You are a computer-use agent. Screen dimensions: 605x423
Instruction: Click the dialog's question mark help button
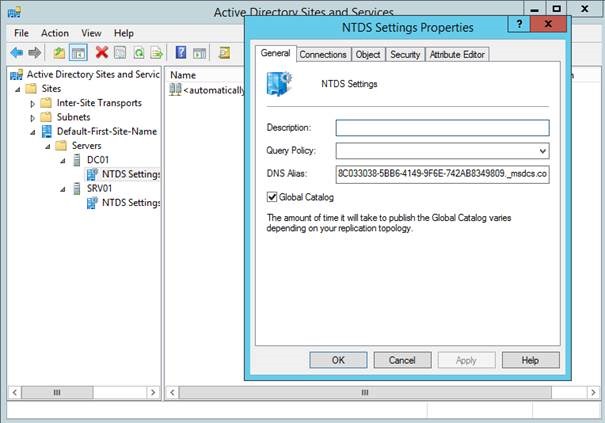[x=519, y=24]
